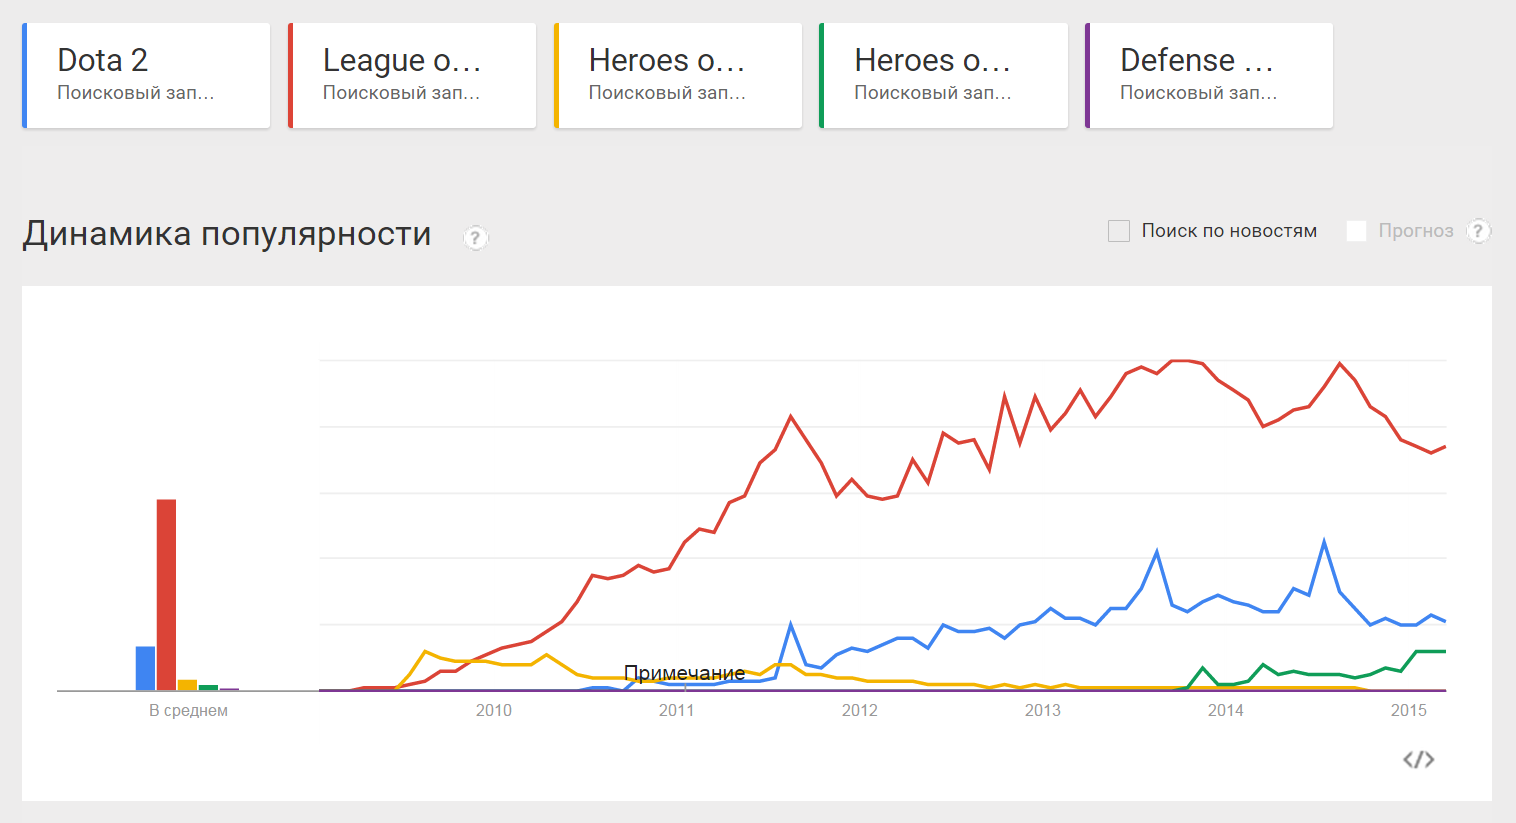Enable Поиск по новостям checkbox
This screenshot has width=1516, height=823.
[x=1119, y=231]
